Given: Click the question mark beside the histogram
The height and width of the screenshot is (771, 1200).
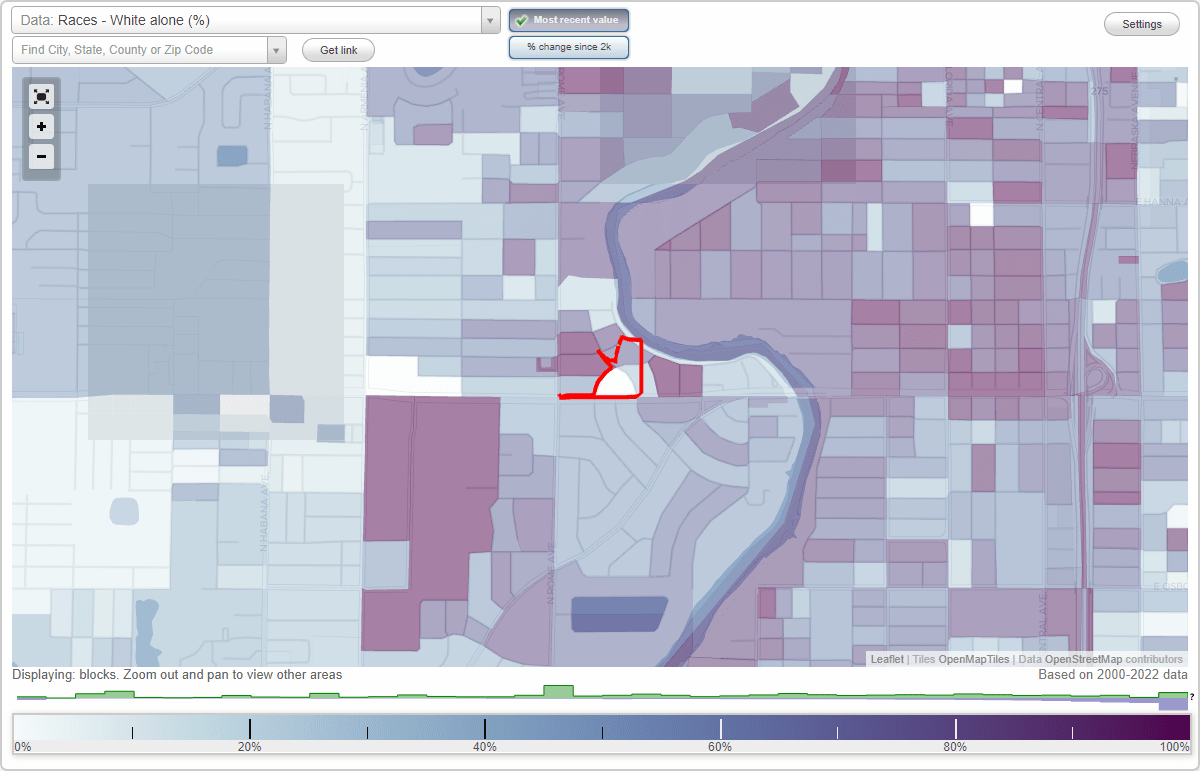Looking at the screenshot, I should (x=1192, y=697).
